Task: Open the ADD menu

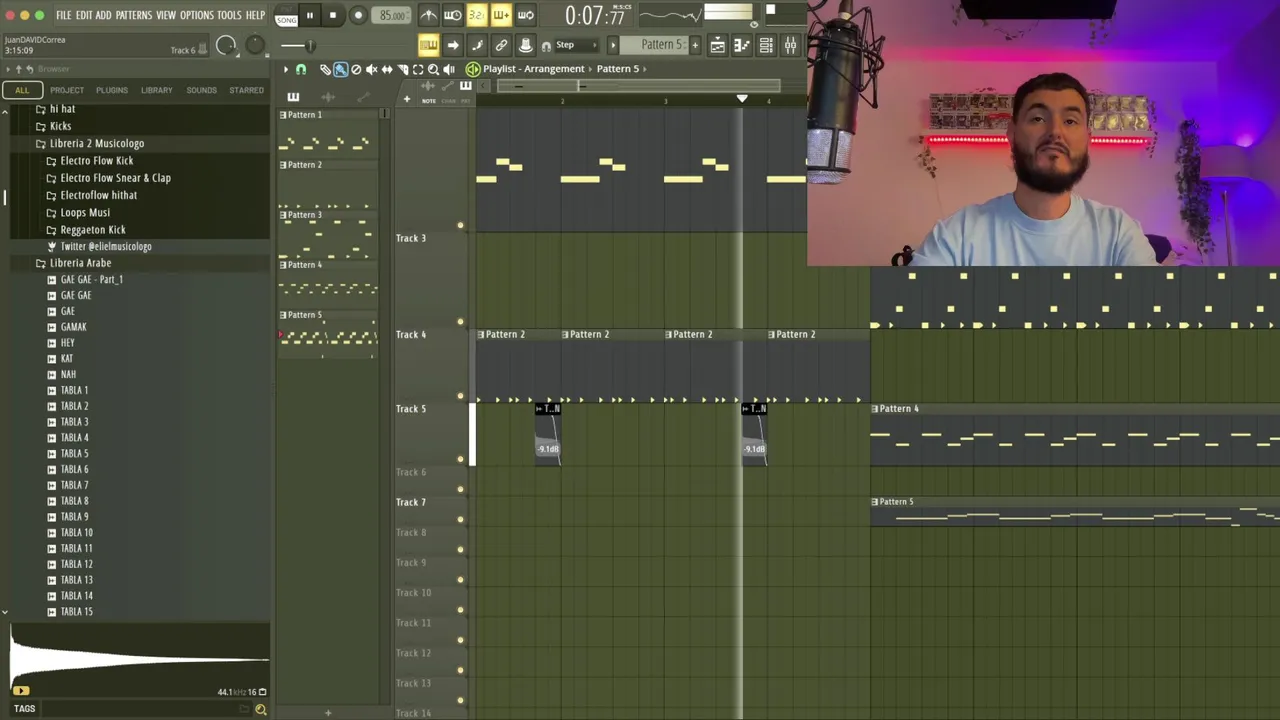Action: coord(103,15)
